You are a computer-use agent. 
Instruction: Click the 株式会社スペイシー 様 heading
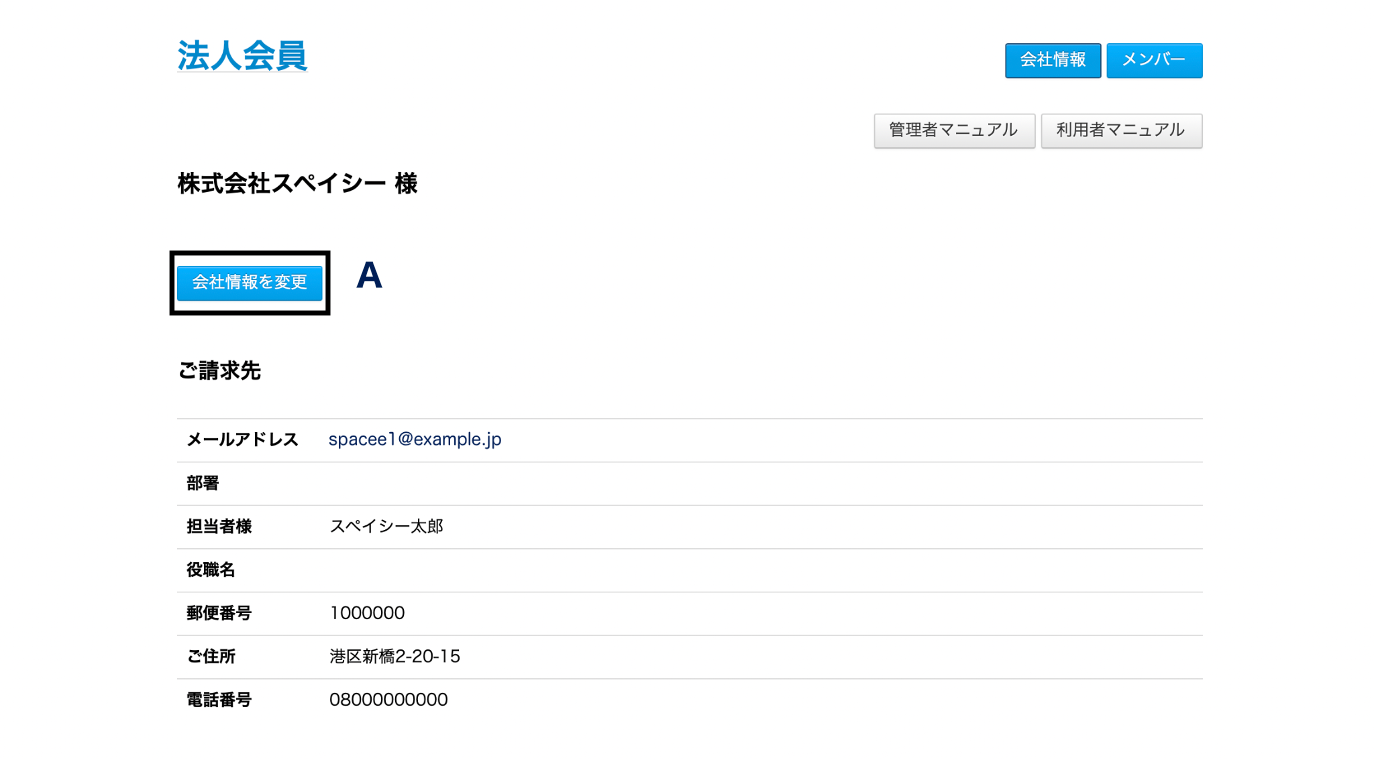click(x=297, y=184)
